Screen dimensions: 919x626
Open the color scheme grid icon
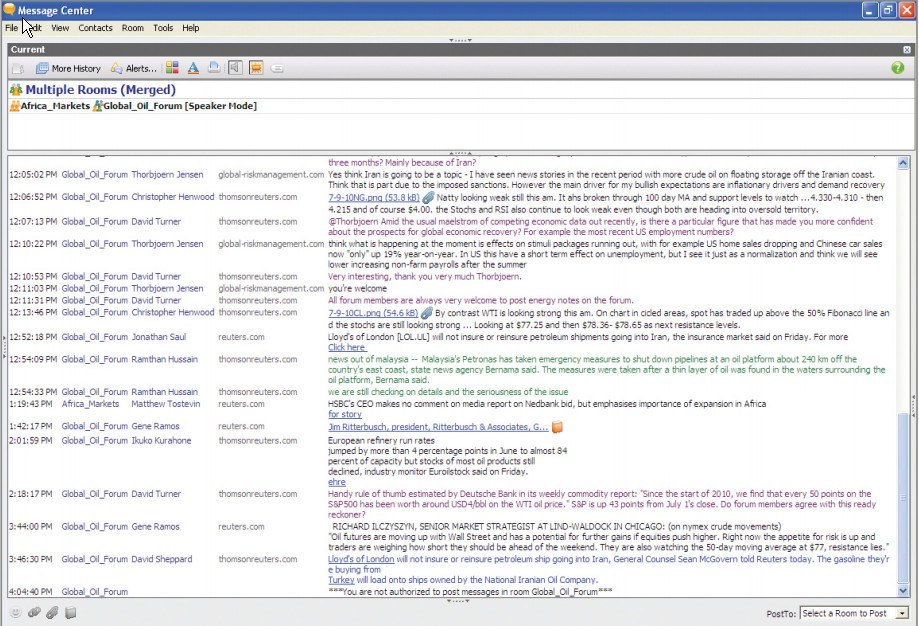(172, 69)
